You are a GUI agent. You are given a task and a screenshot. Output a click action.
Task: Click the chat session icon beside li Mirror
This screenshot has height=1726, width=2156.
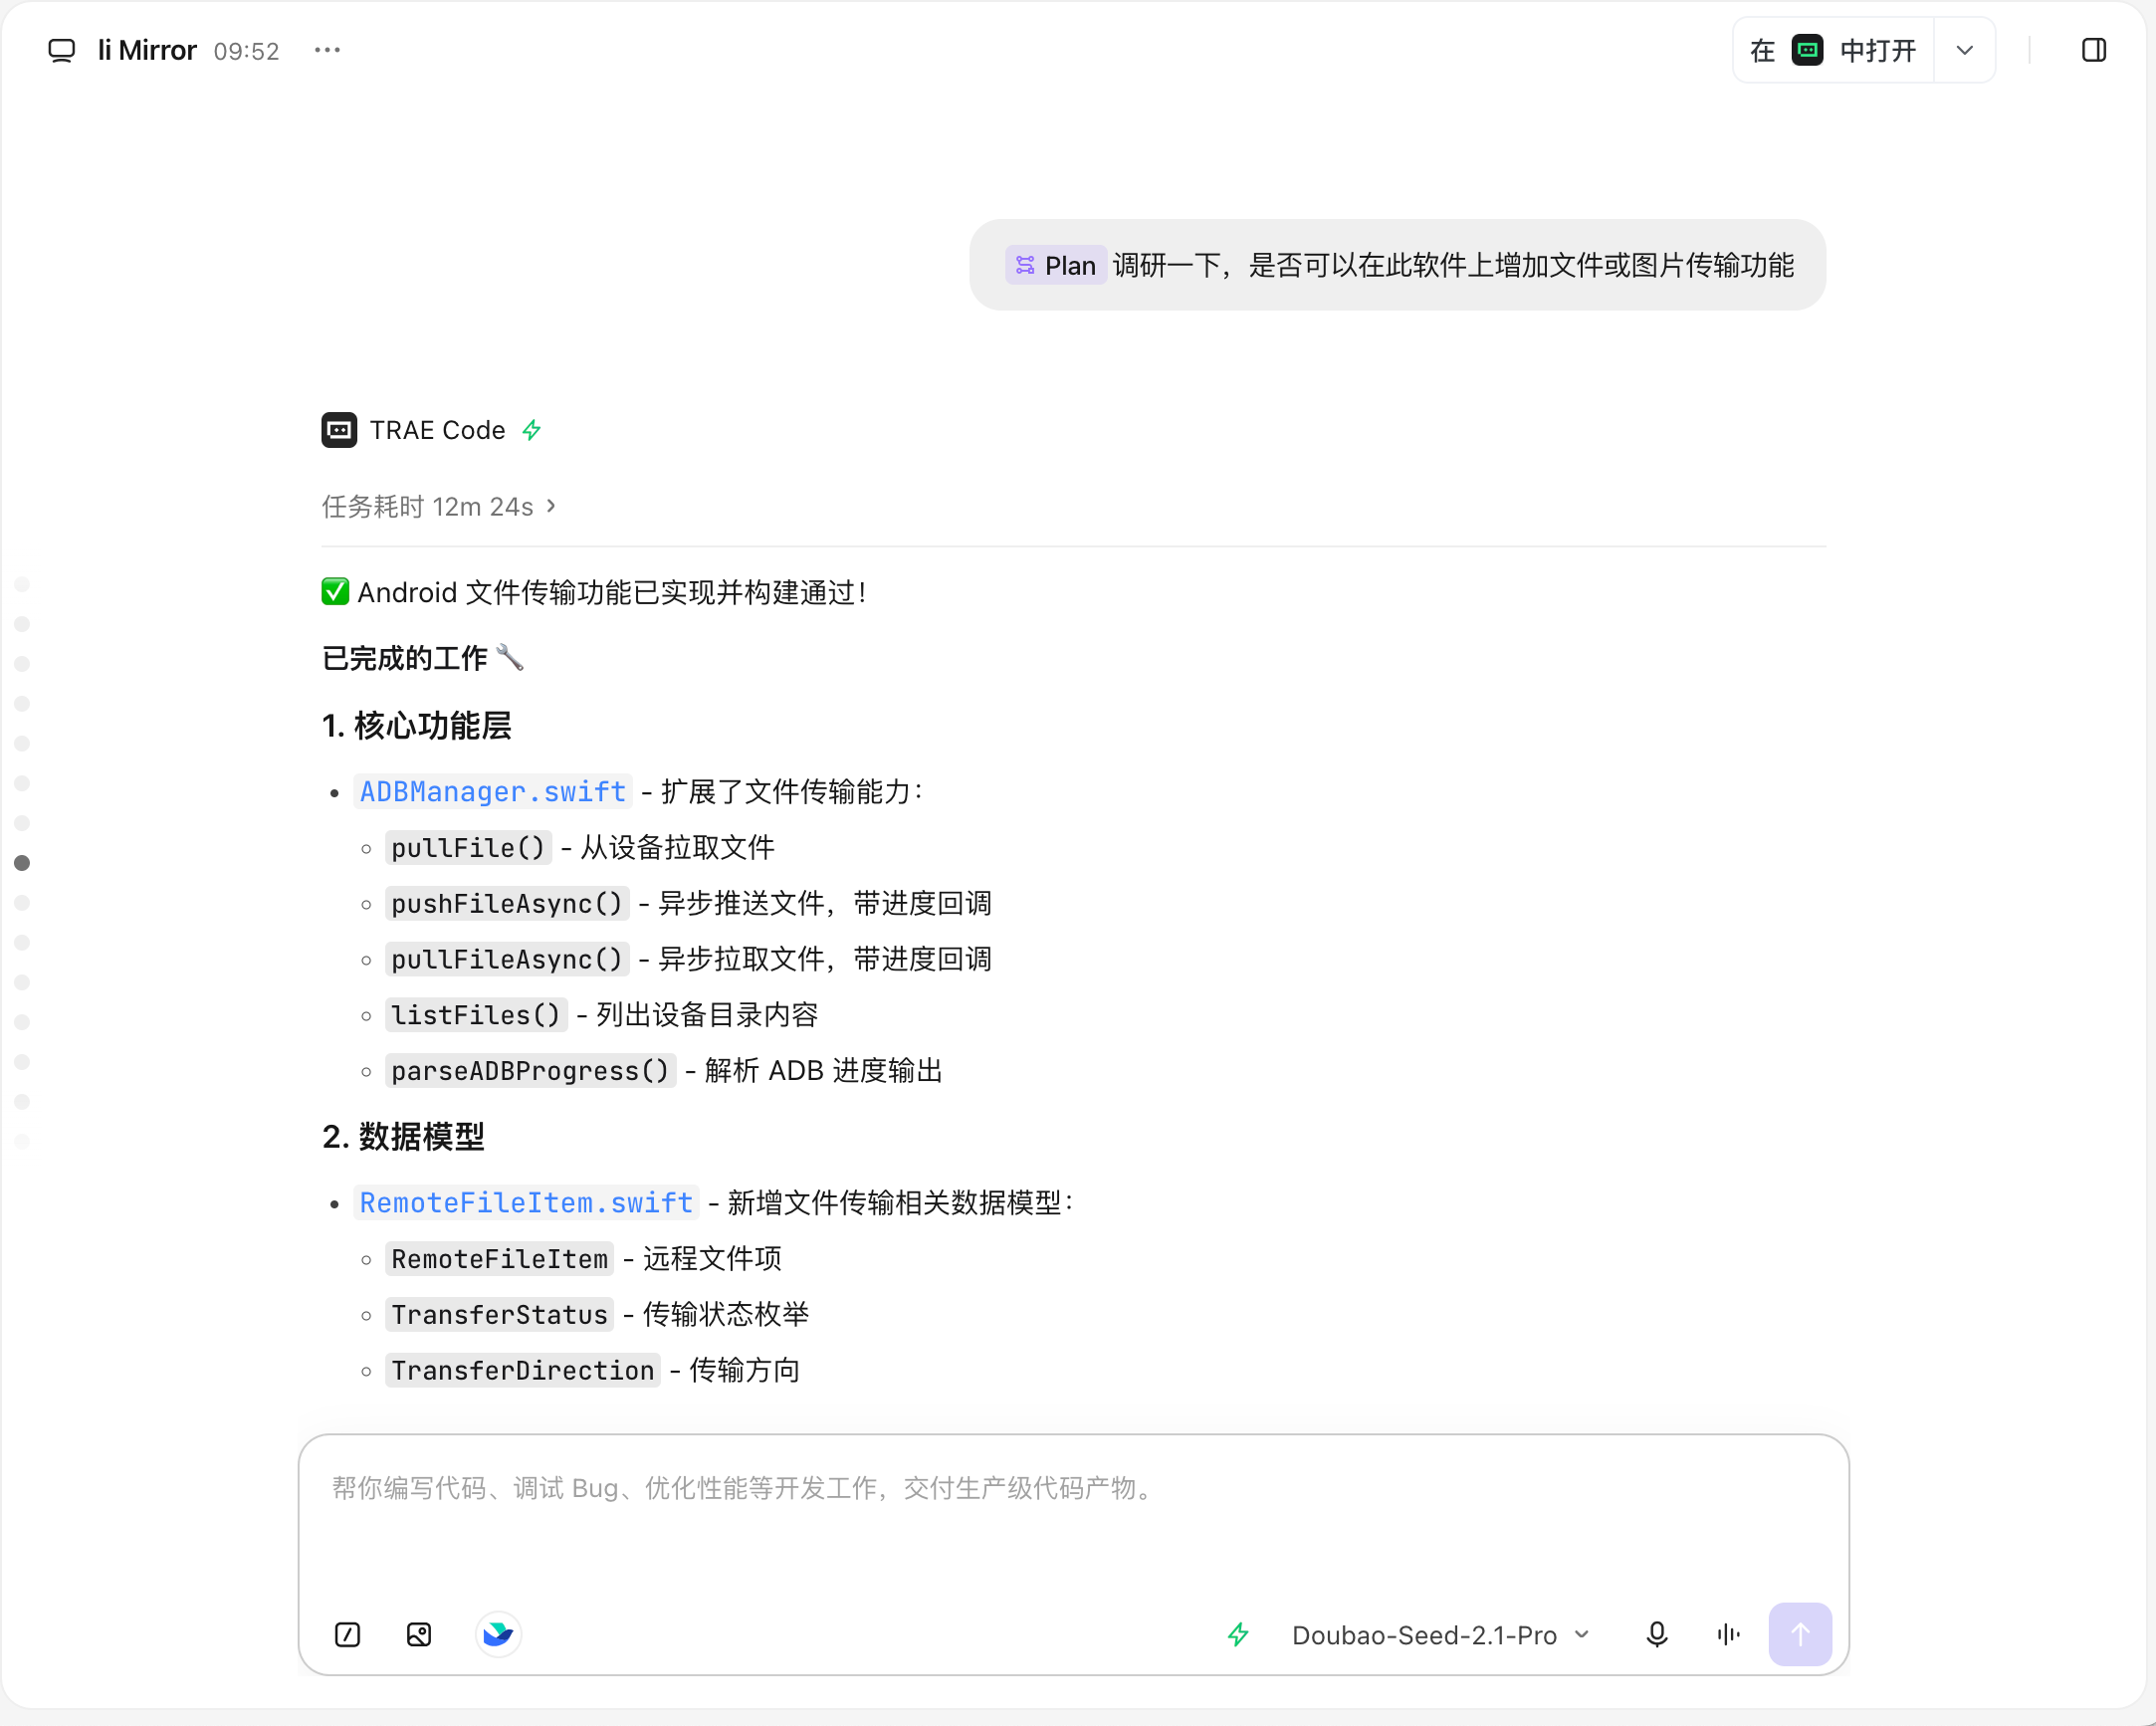(62, 50)
